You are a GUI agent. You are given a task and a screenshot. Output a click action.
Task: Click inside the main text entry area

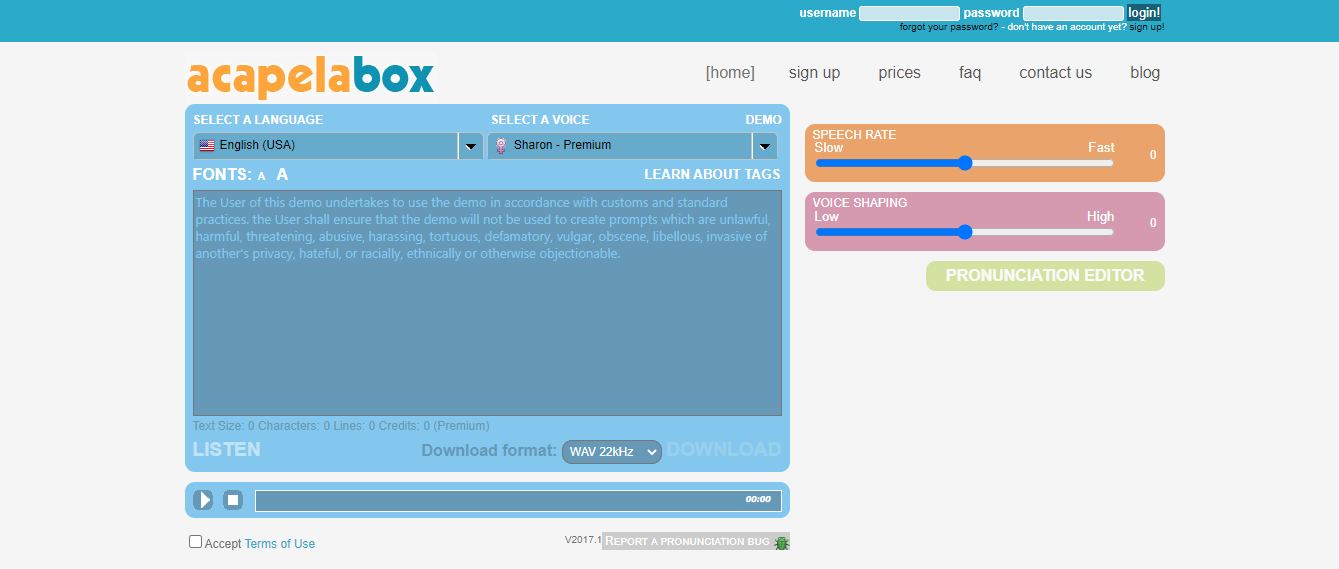point(487,303)
